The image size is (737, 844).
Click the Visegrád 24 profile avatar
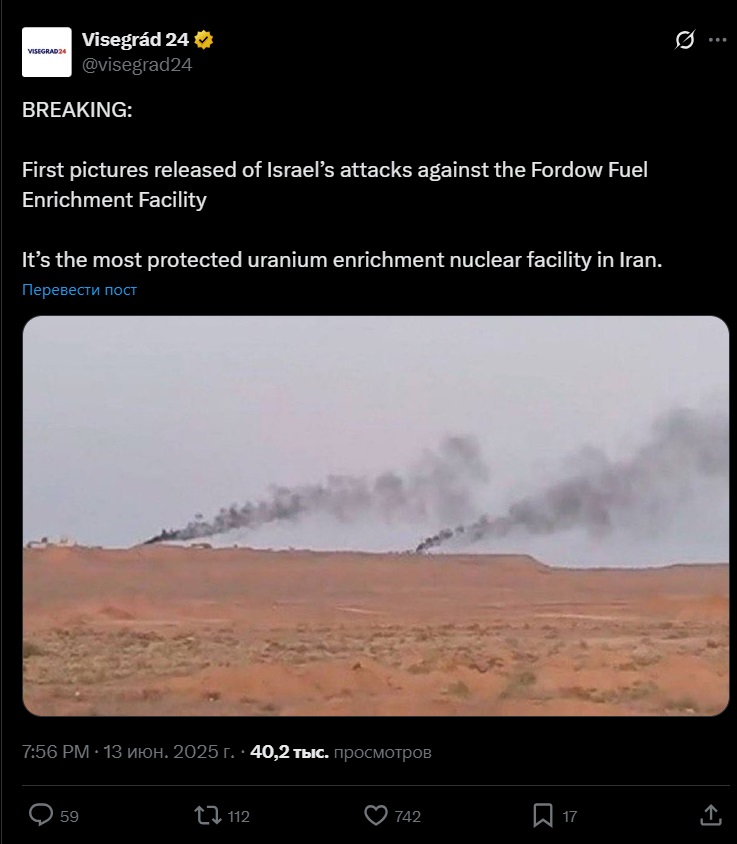click(47, 52)
